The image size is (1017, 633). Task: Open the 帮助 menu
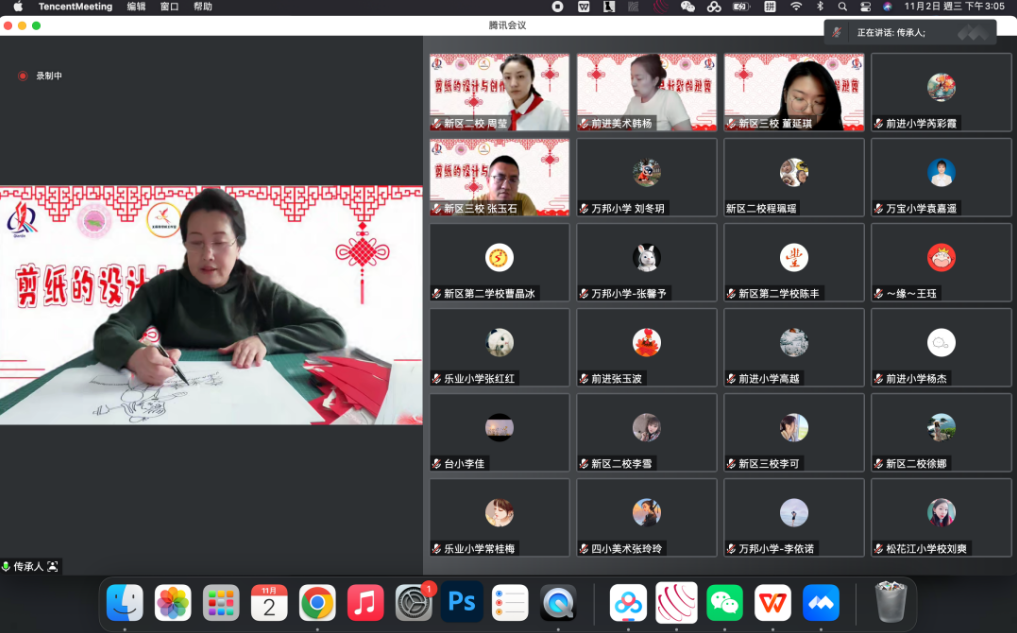tap(202, 7)
